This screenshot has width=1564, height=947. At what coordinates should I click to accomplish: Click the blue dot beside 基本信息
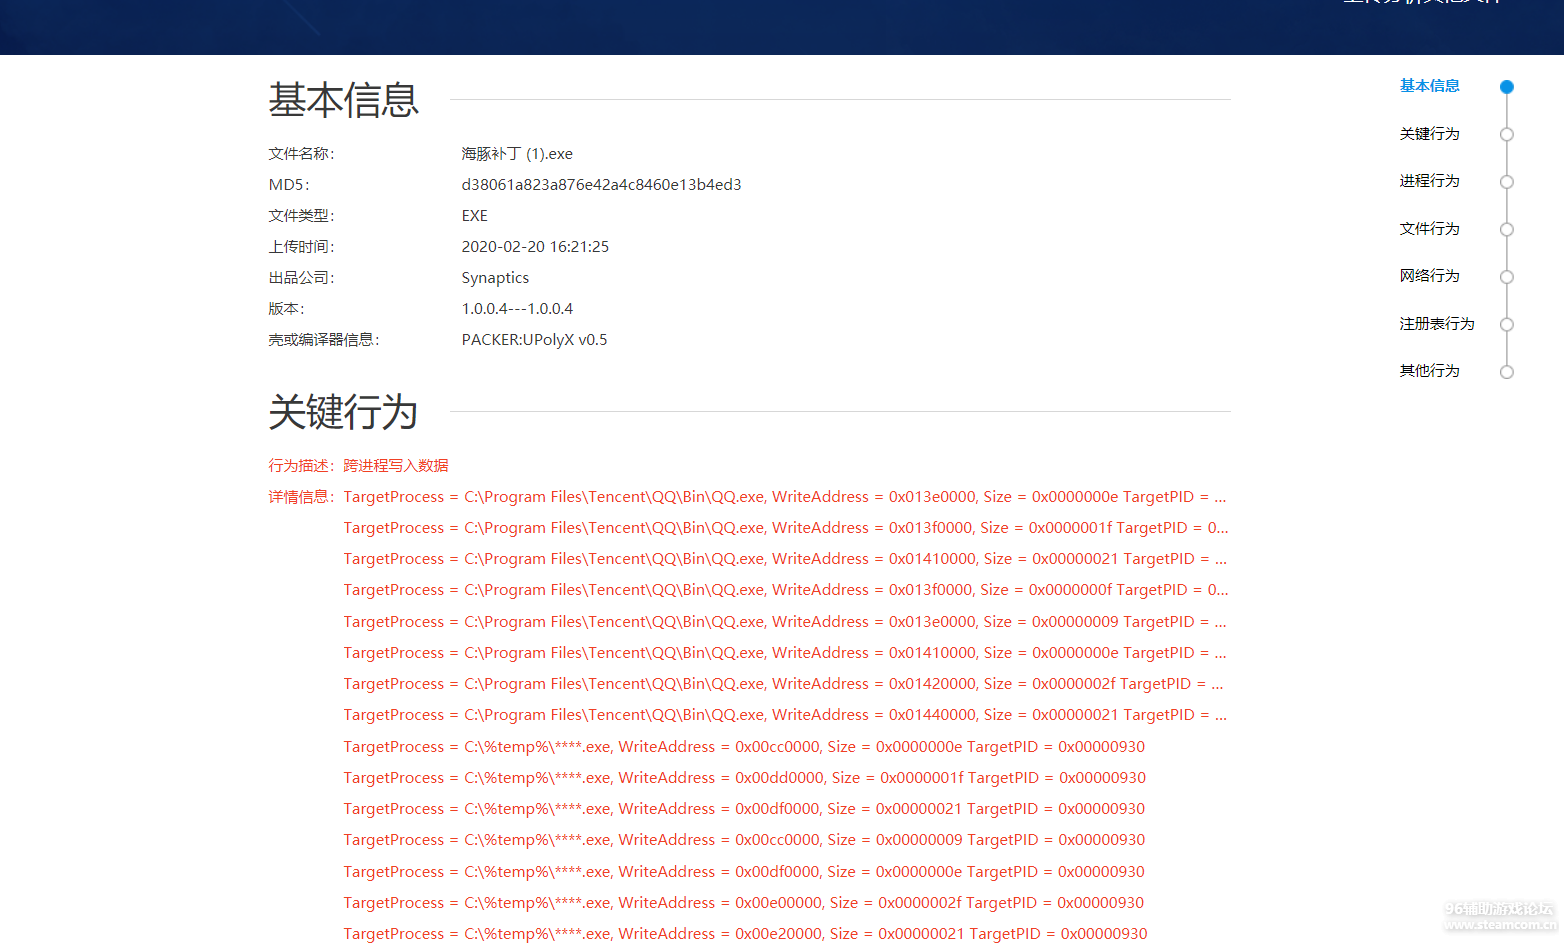point(1506,87)
